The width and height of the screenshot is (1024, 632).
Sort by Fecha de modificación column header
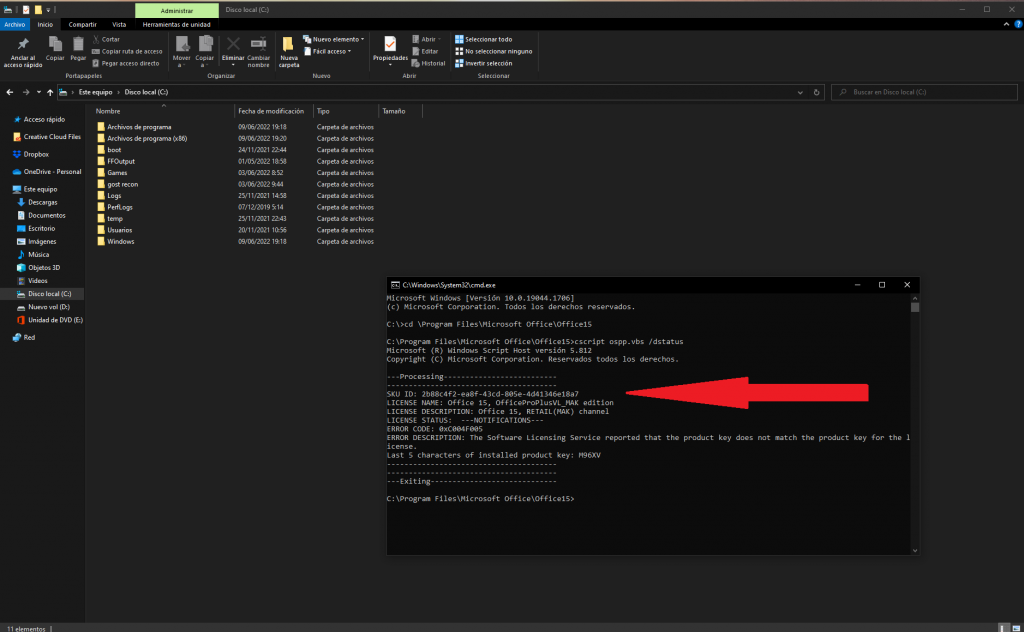point(270,111)
